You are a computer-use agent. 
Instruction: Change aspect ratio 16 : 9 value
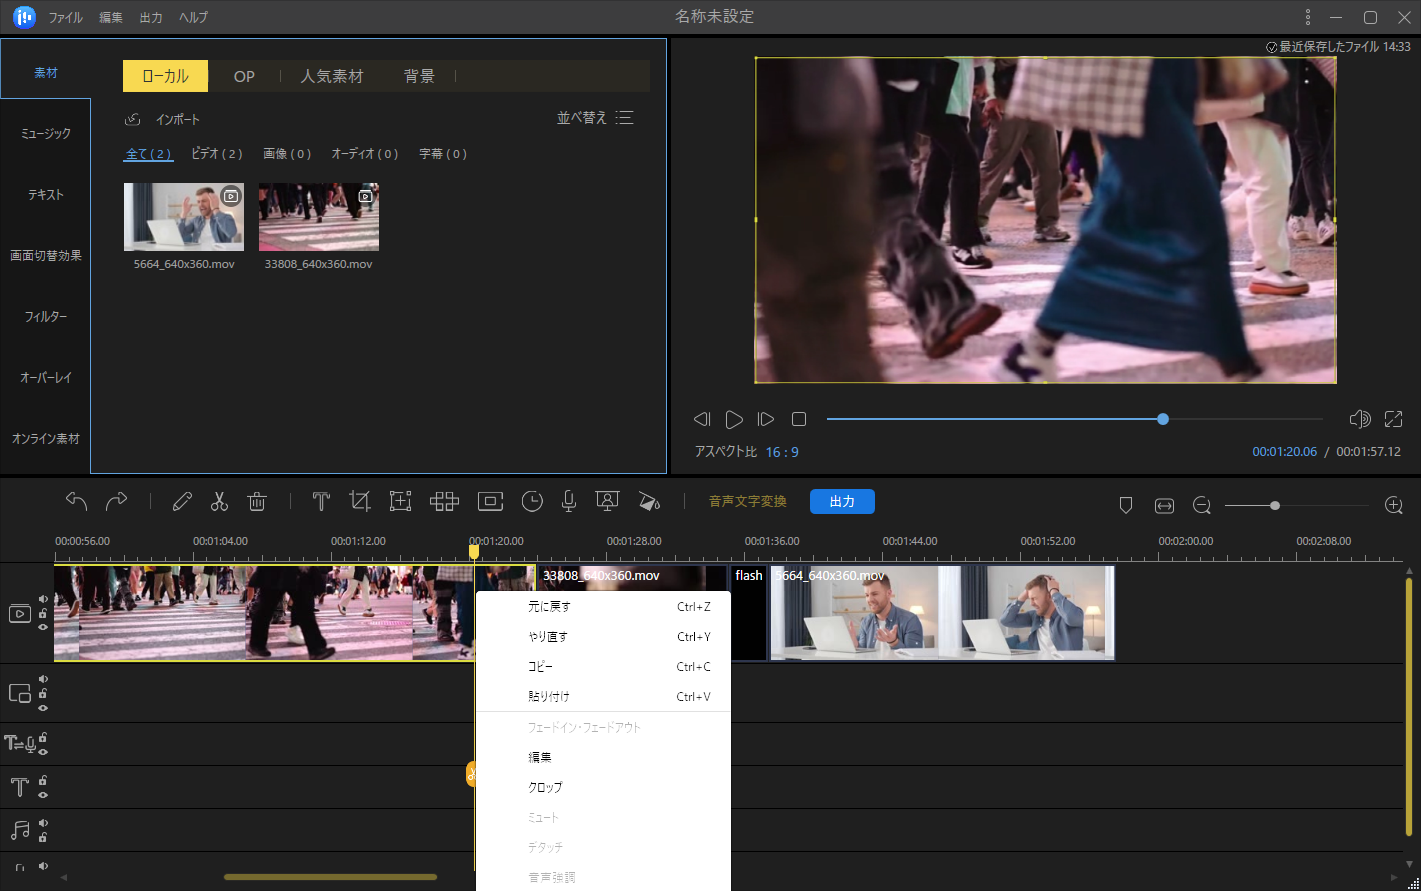click(x=782, y=452)
